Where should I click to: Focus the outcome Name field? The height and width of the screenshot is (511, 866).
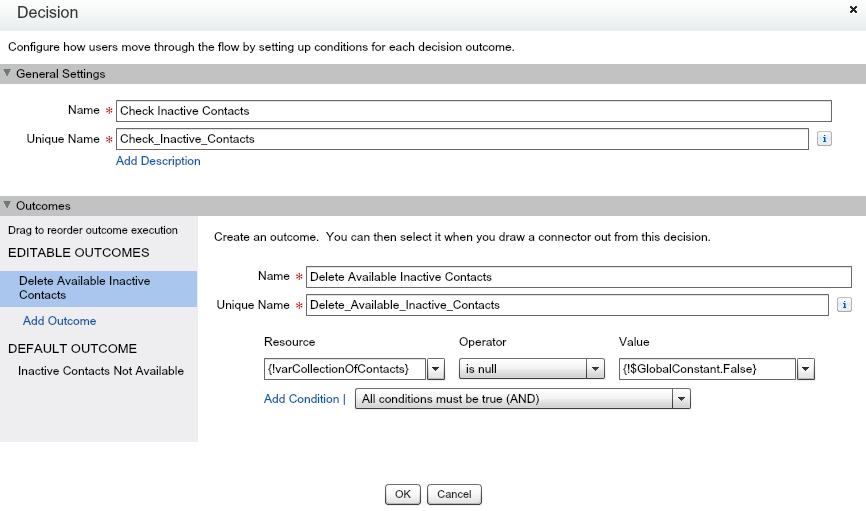coord(578,277)
